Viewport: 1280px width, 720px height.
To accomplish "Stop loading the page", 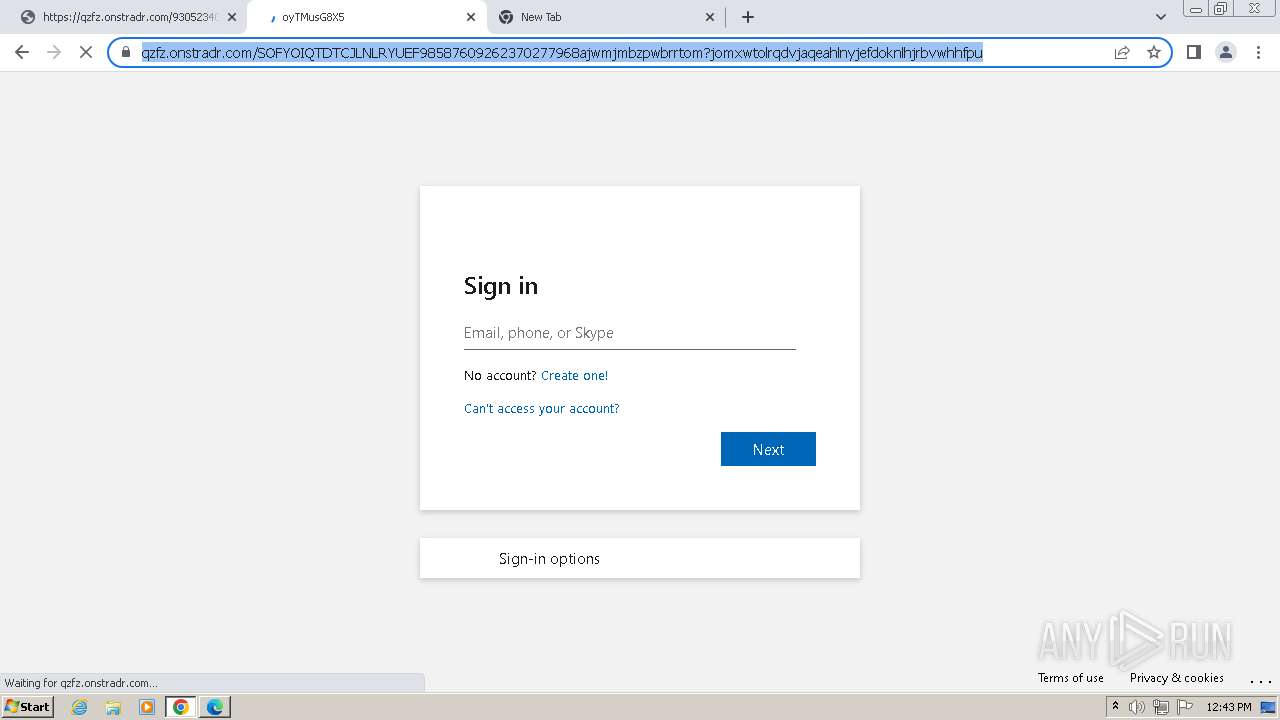I will (x=86, y=52).
